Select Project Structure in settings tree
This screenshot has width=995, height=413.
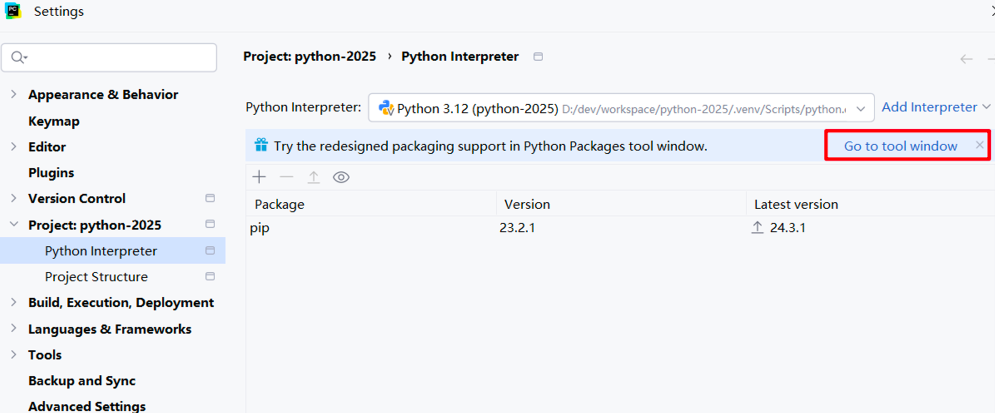96,277
